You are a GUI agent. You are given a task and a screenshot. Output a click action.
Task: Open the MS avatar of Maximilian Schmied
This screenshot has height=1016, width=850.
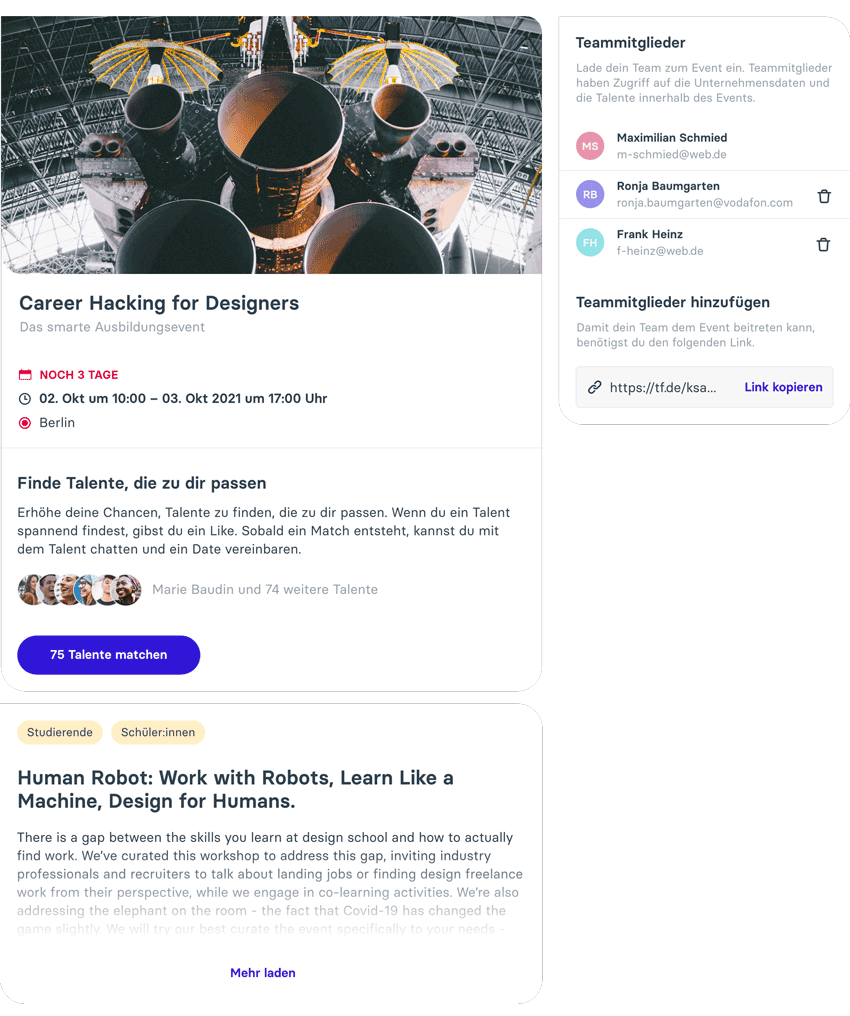pos(590,146)
